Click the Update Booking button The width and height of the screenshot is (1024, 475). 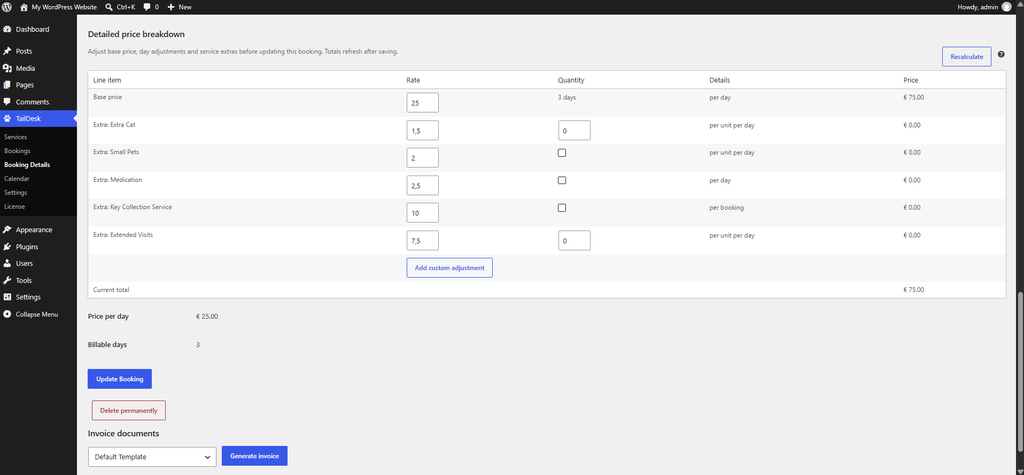pyautogui.click(x=120, y=379)
